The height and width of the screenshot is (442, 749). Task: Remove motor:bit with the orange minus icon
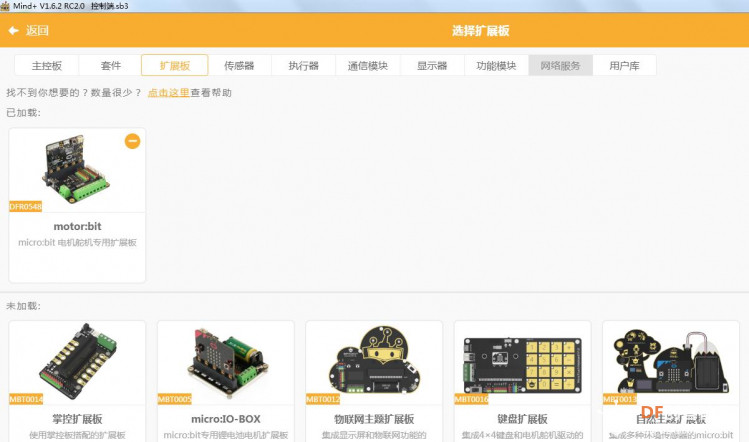tap(132, 141)
